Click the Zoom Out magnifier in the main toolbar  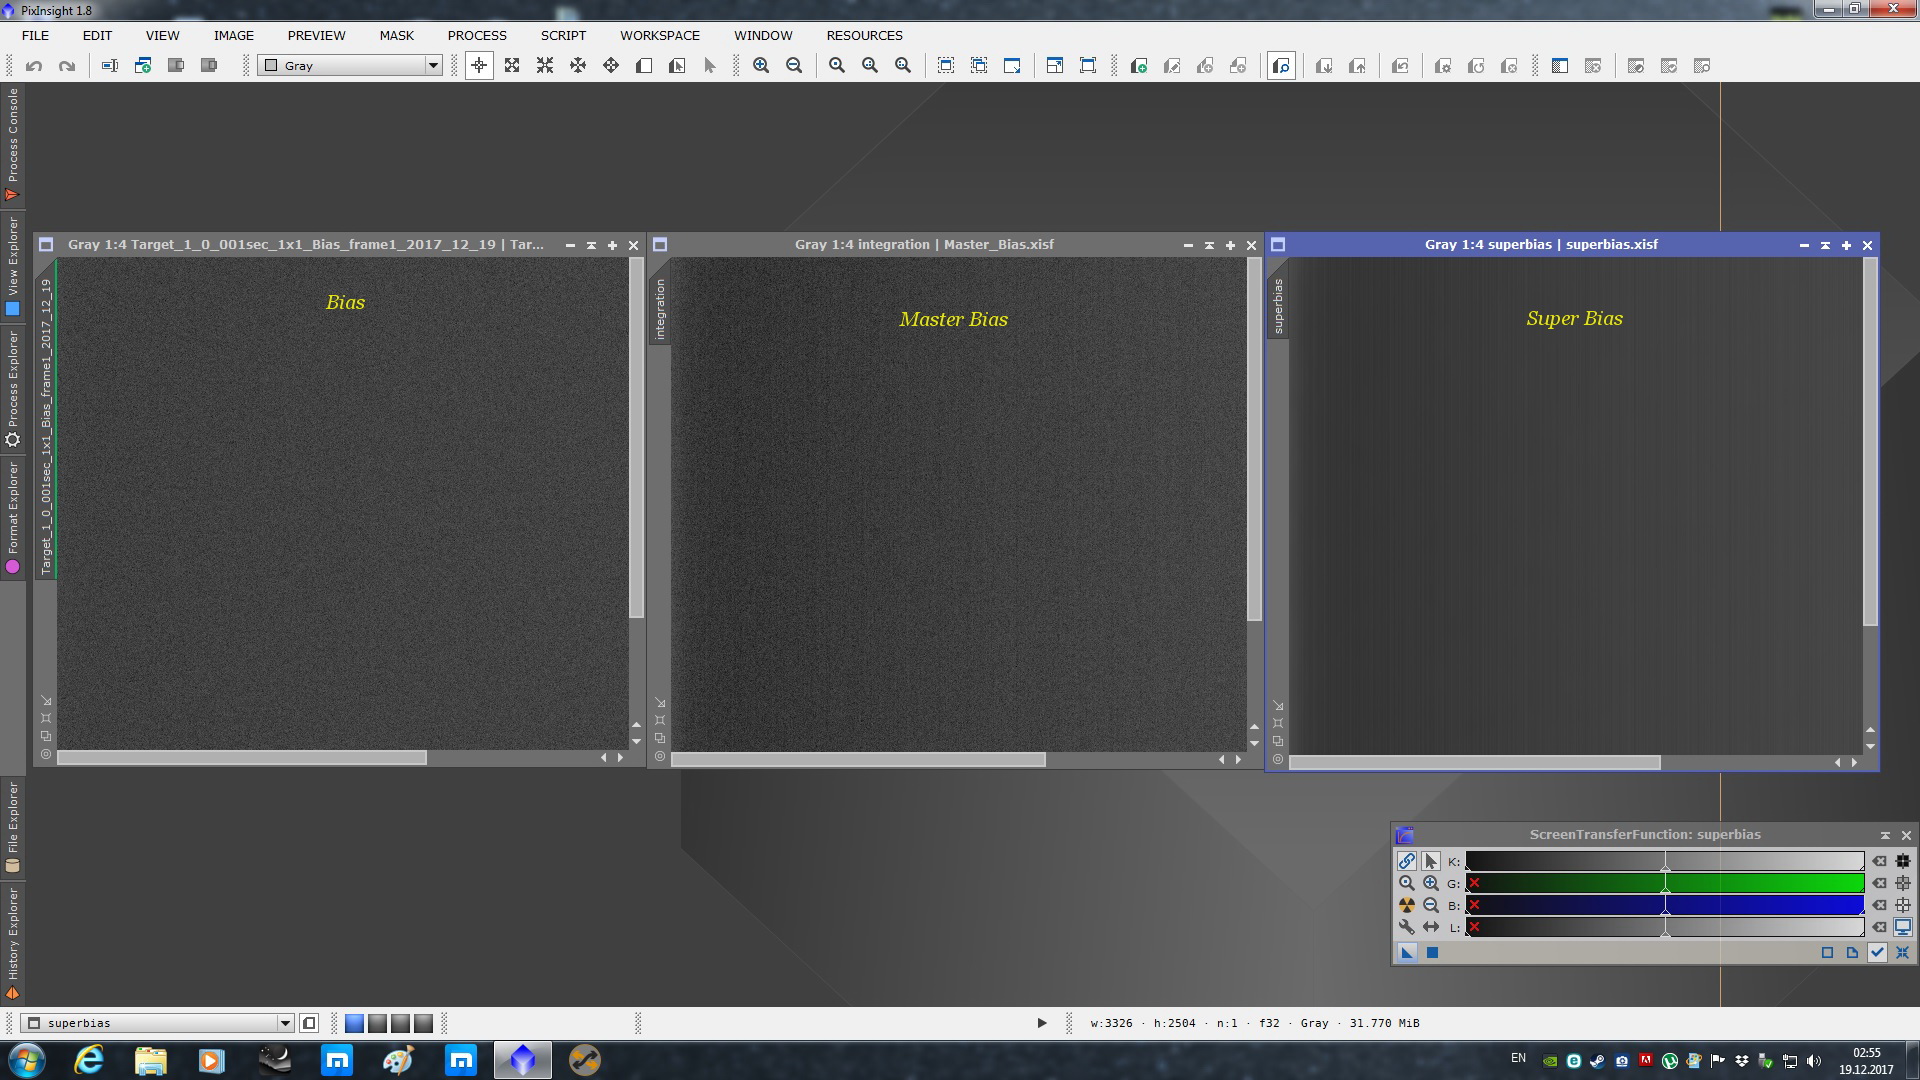(794, 66)
